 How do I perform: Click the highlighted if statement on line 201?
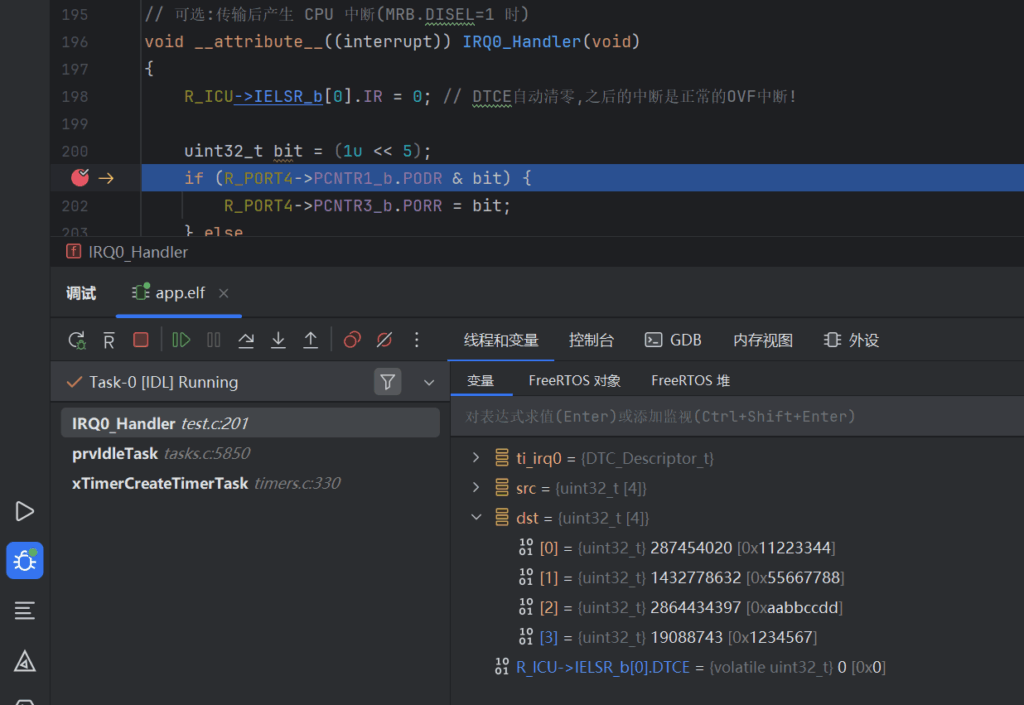[x=358, y=178]
